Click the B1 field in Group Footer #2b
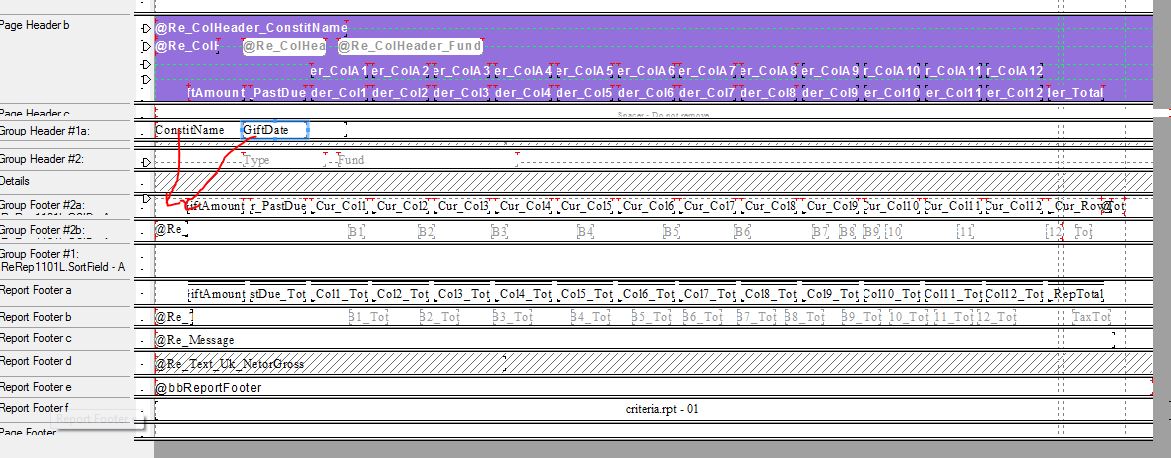Screen dimensions: 1171x458 click(356, 232)
